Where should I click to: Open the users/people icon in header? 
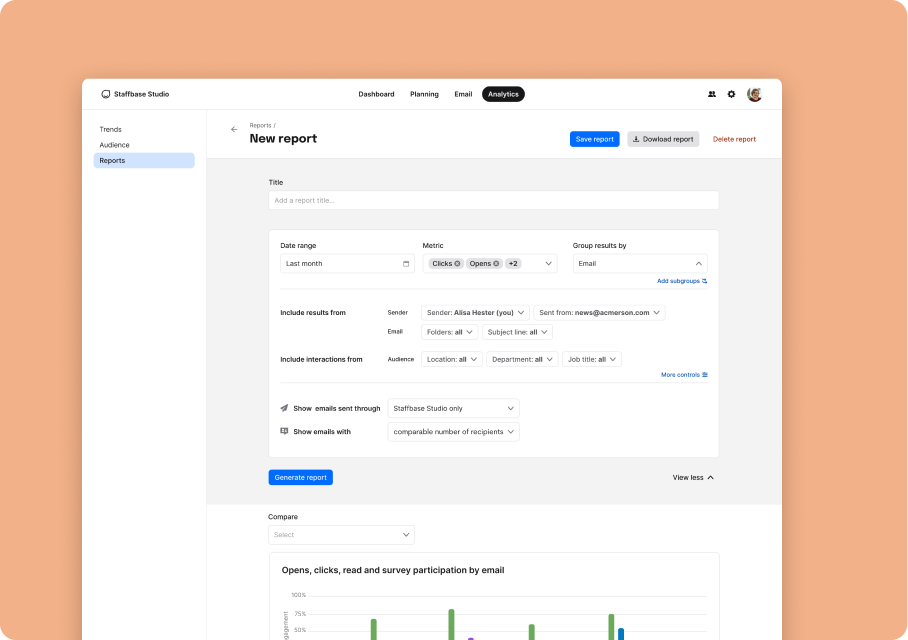[x=712, y=94]
